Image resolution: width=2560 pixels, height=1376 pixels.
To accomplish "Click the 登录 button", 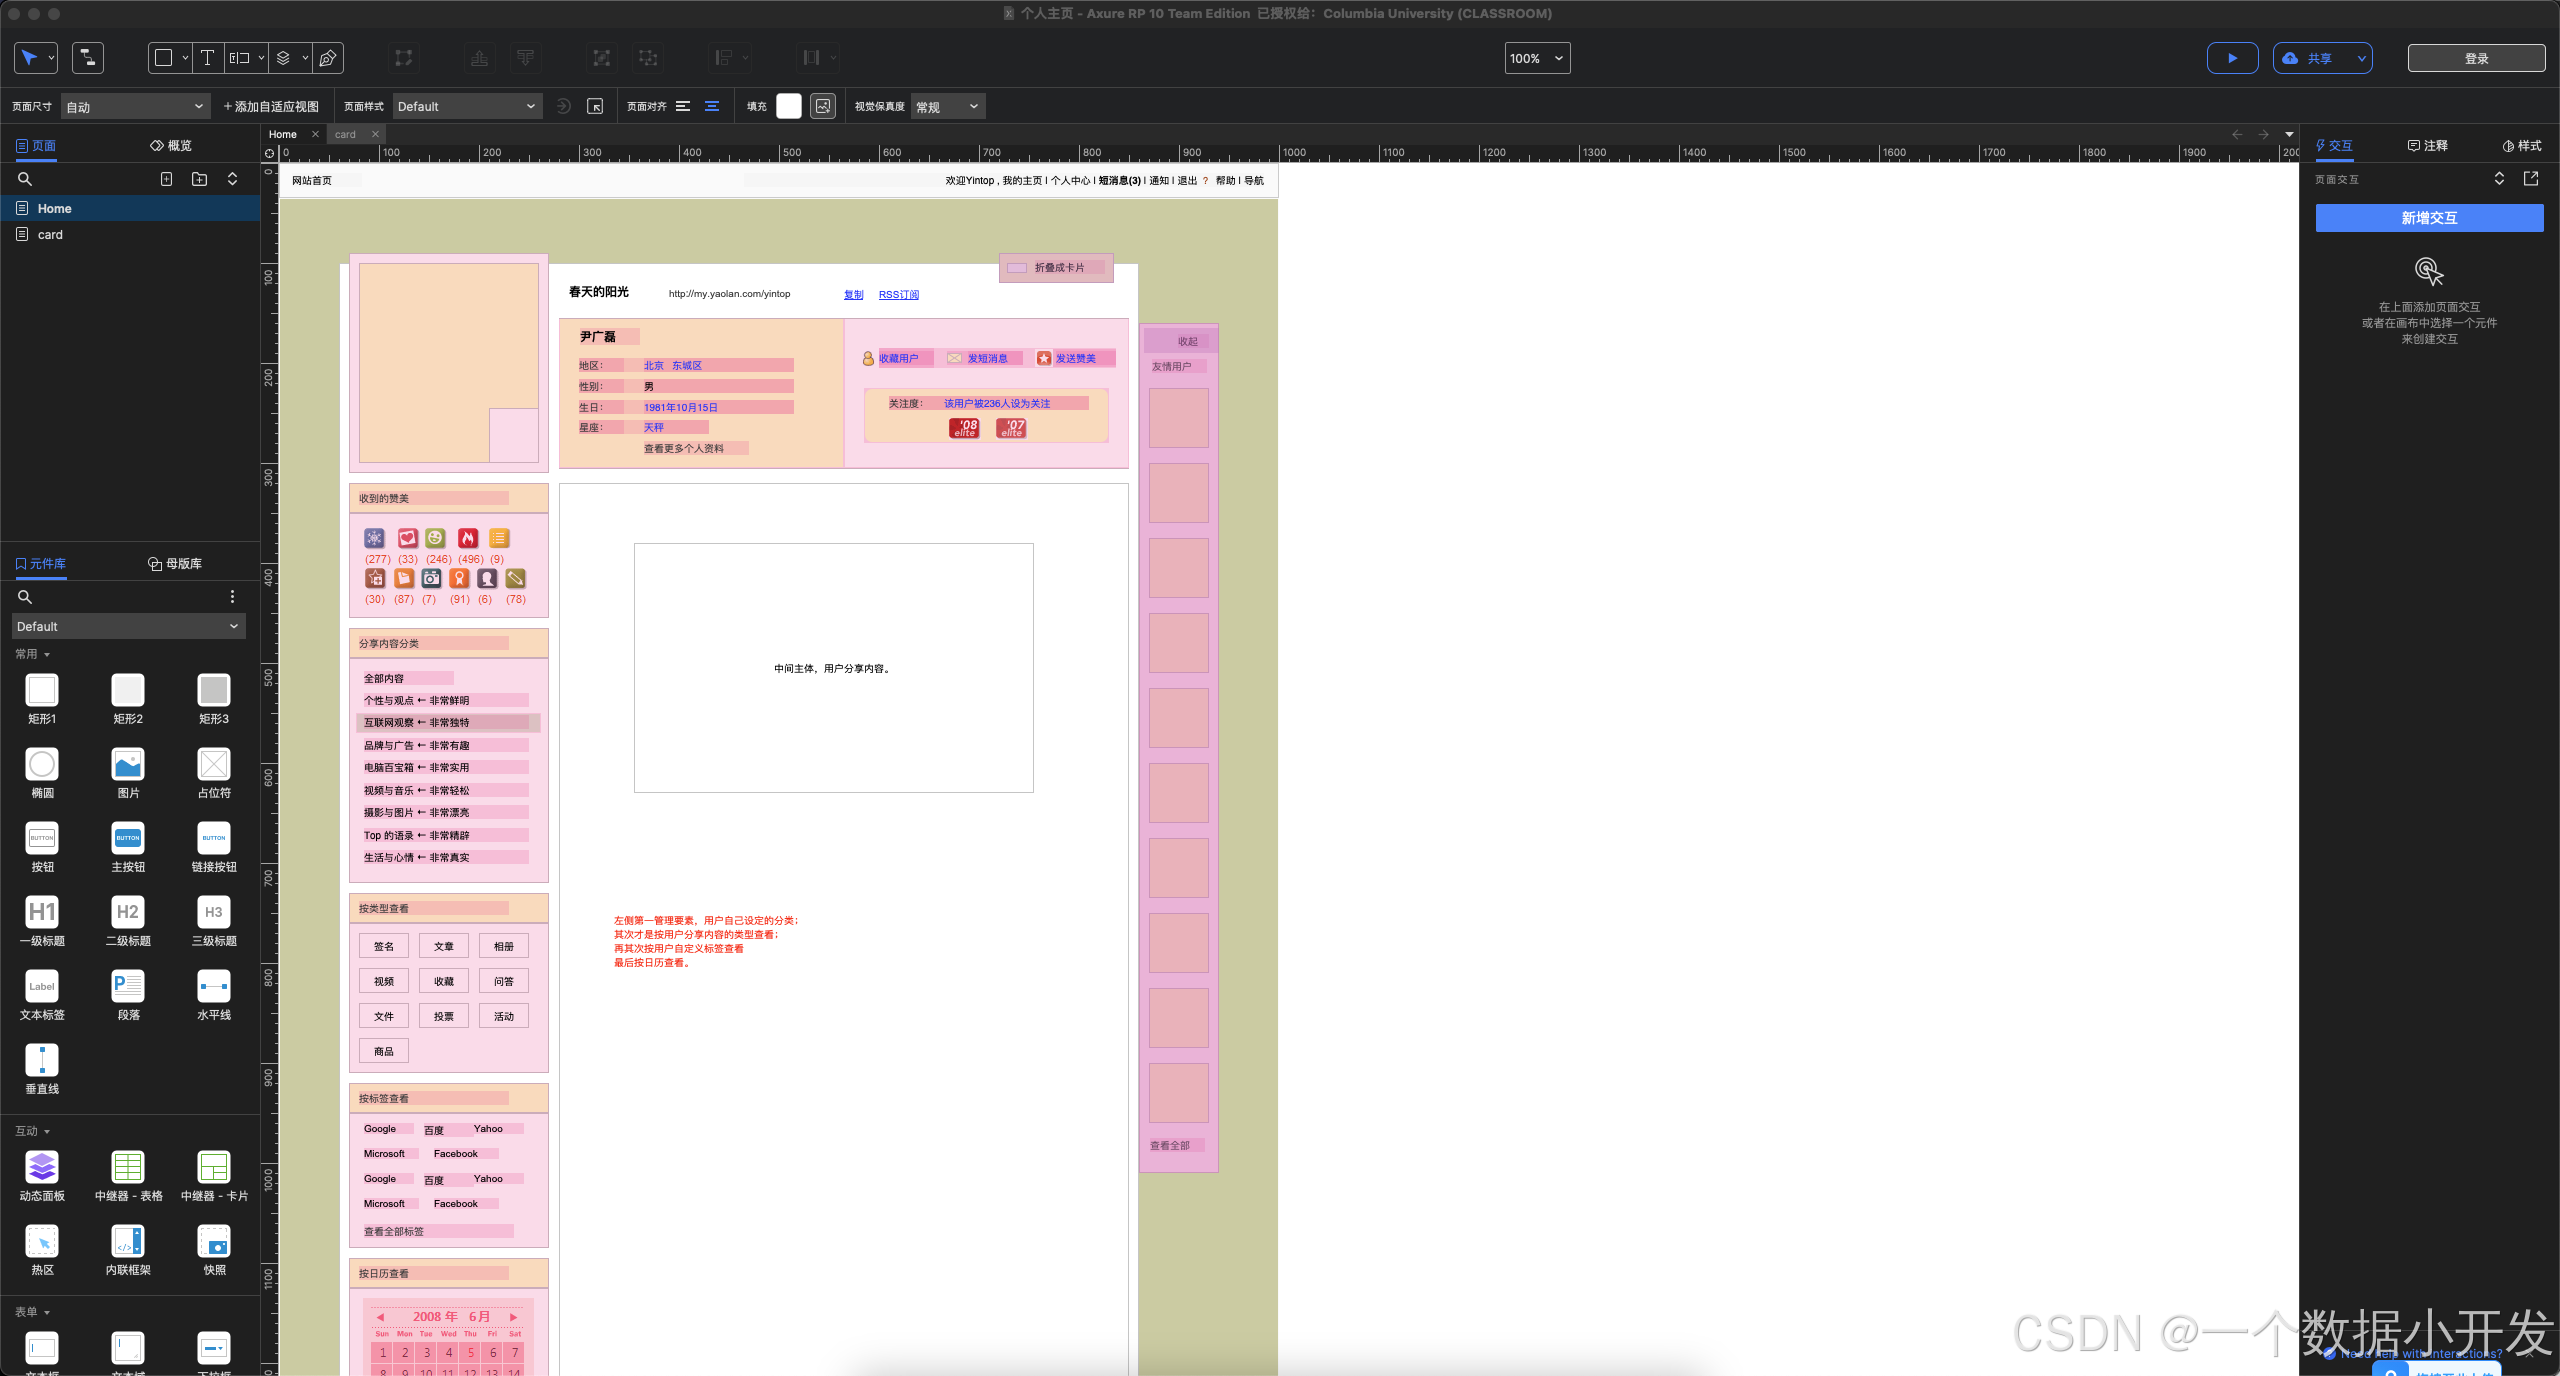I will tap(2476, 58).
